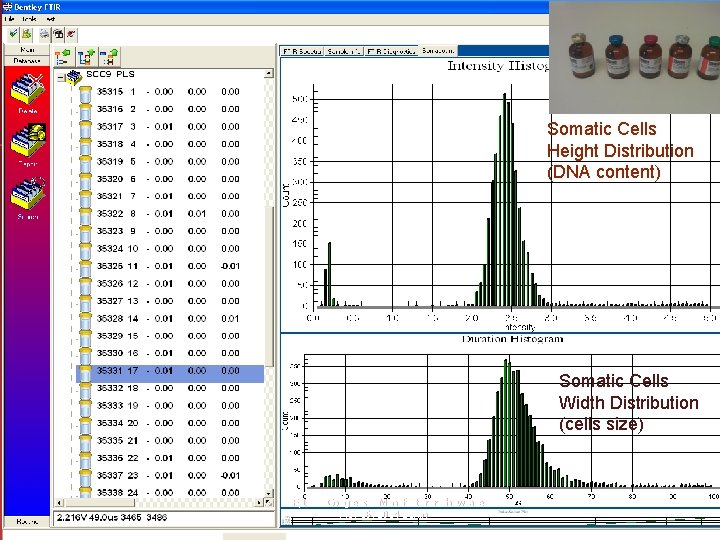Click the vertical scrollbar thumb of sample list
Viewport: 720px width, 540px height.
pyautogui.click(x=270, y=286)
